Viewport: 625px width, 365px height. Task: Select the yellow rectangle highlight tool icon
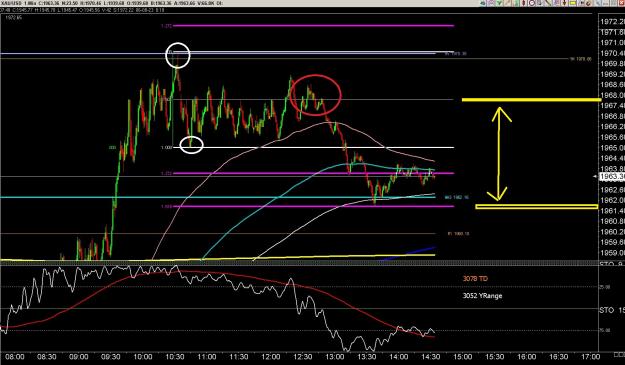[x=573, y=3]
